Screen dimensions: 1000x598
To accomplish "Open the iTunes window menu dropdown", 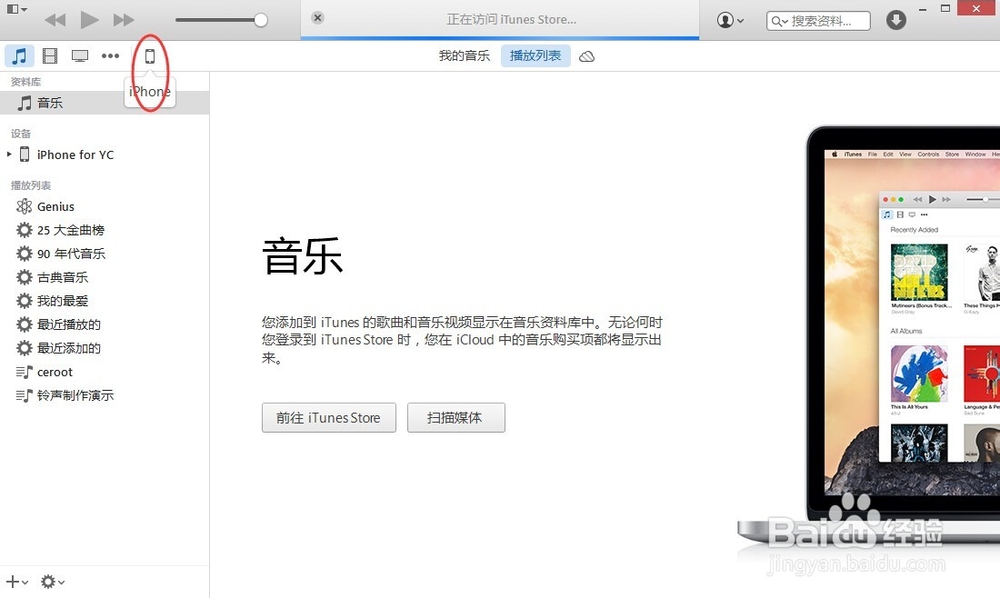I will tap(17, 10).
